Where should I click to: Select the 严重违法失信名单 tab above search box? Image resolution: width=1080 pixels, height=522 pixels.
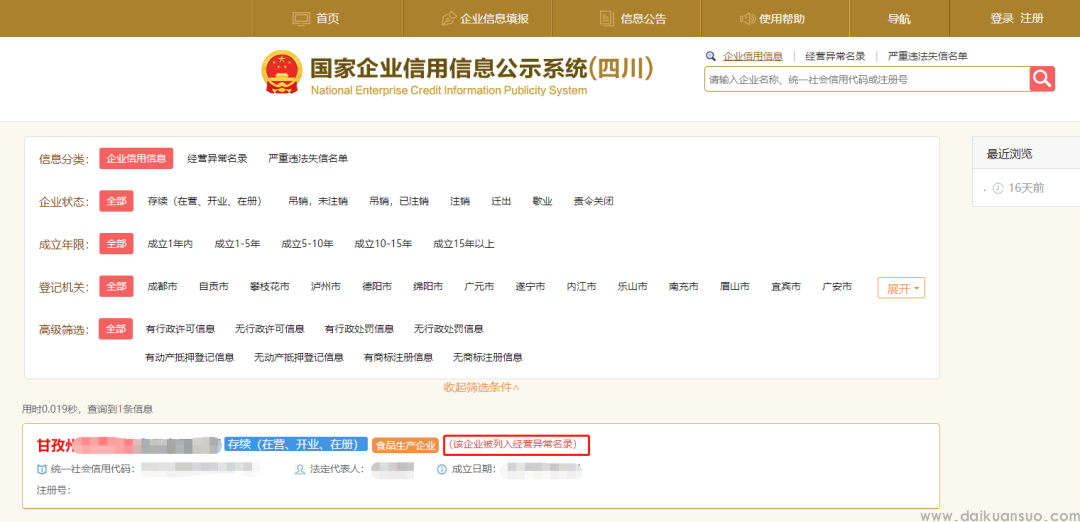click(927, 56)
